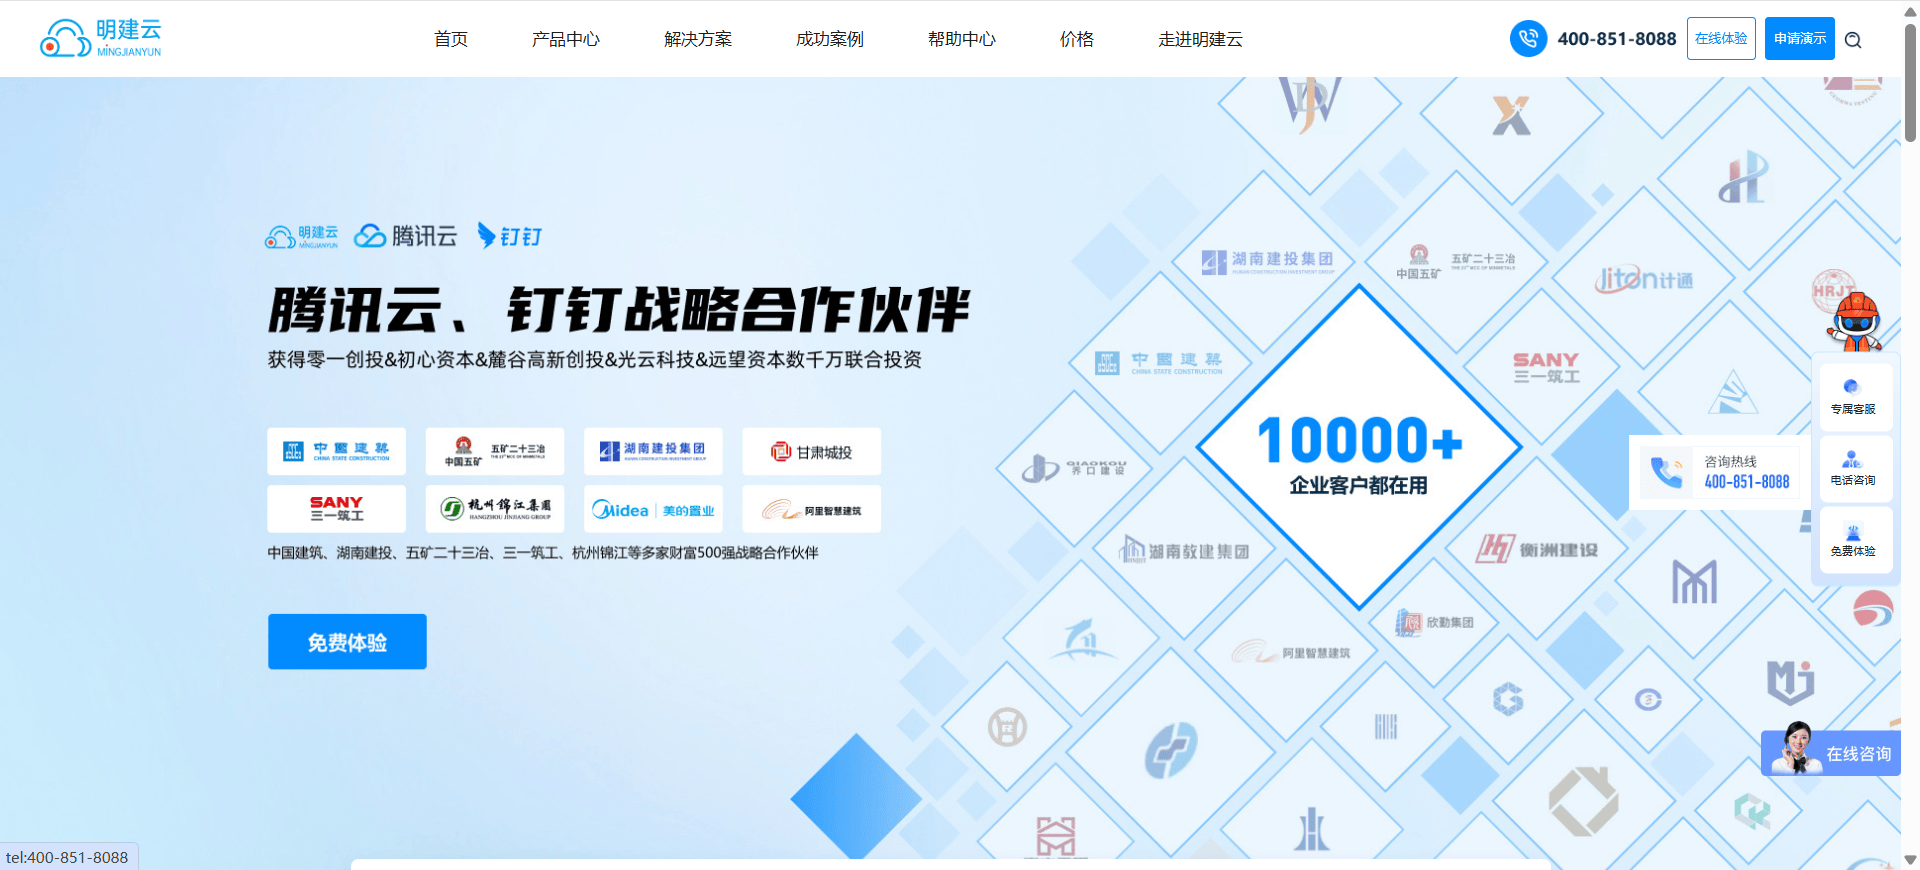
Task: Click the orange X logo diamond tile
Action: (1511, 116)
